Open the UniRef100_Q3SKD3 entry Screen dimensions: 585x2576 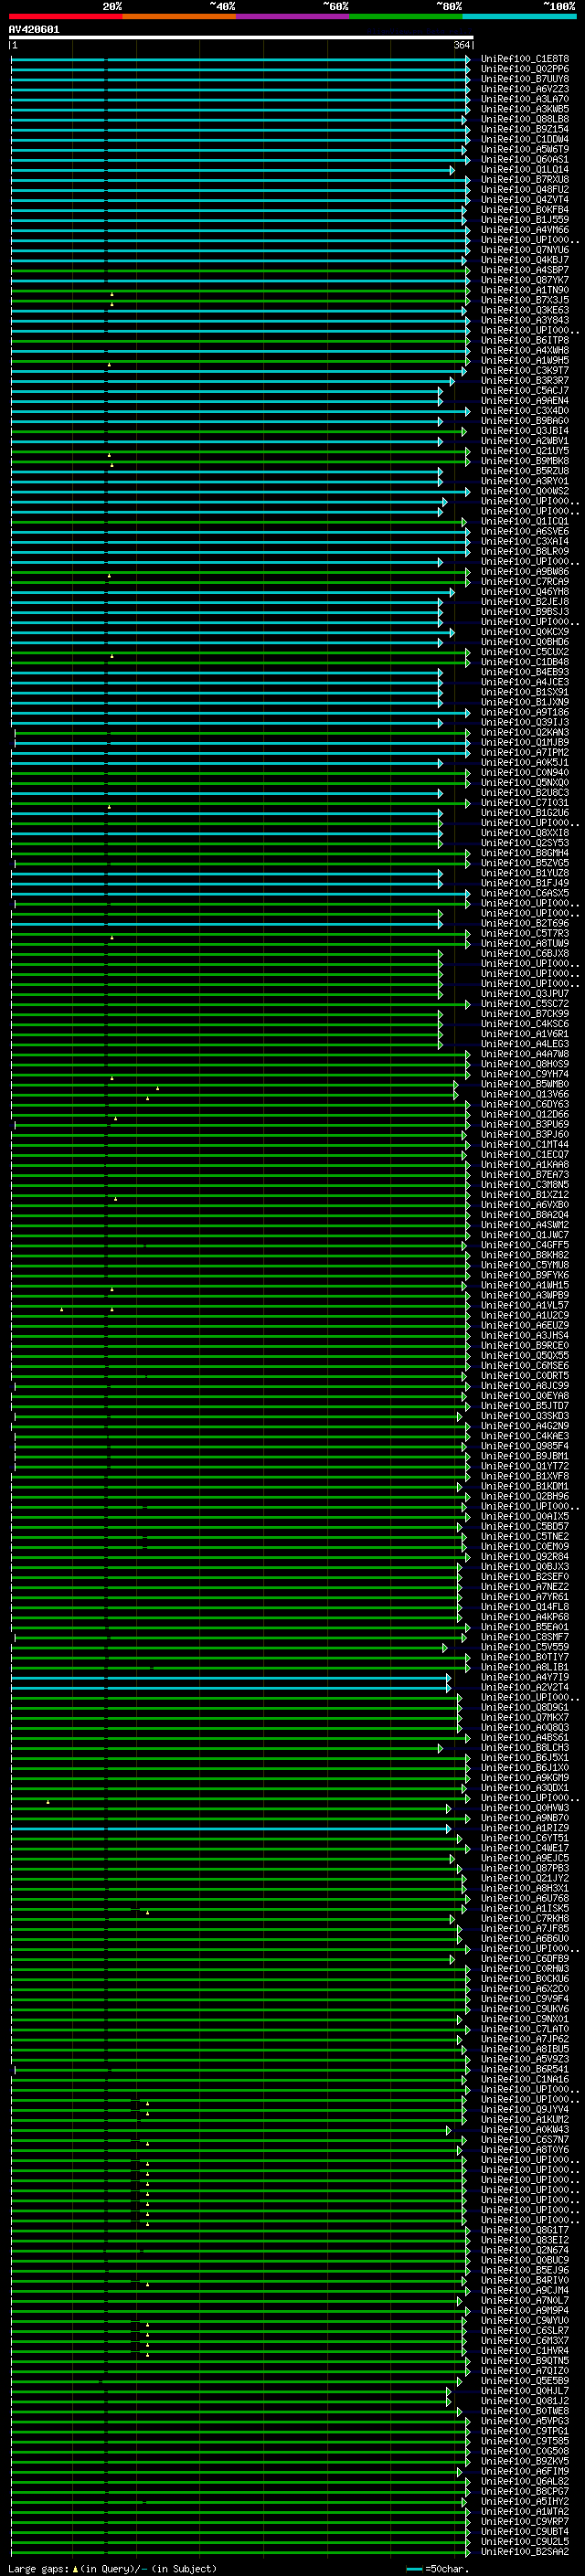pyautogui.click(x=525, y=1416)
